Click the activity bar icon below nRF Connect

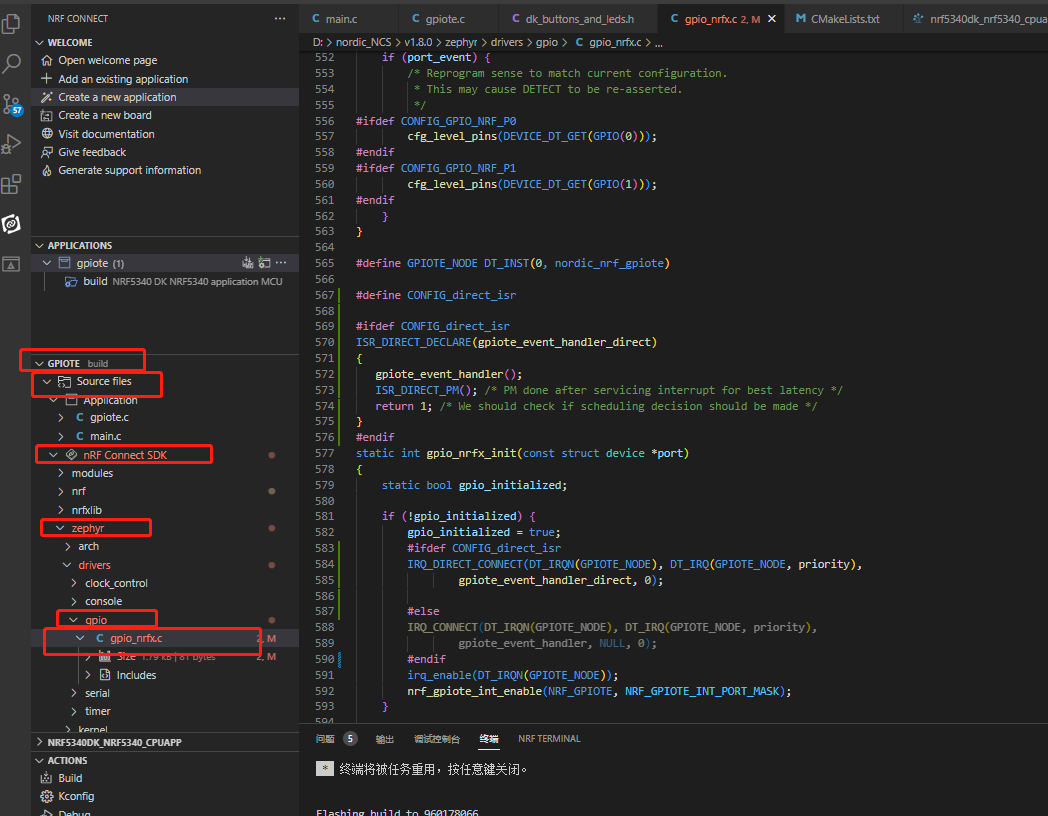(x=11, y=264)
